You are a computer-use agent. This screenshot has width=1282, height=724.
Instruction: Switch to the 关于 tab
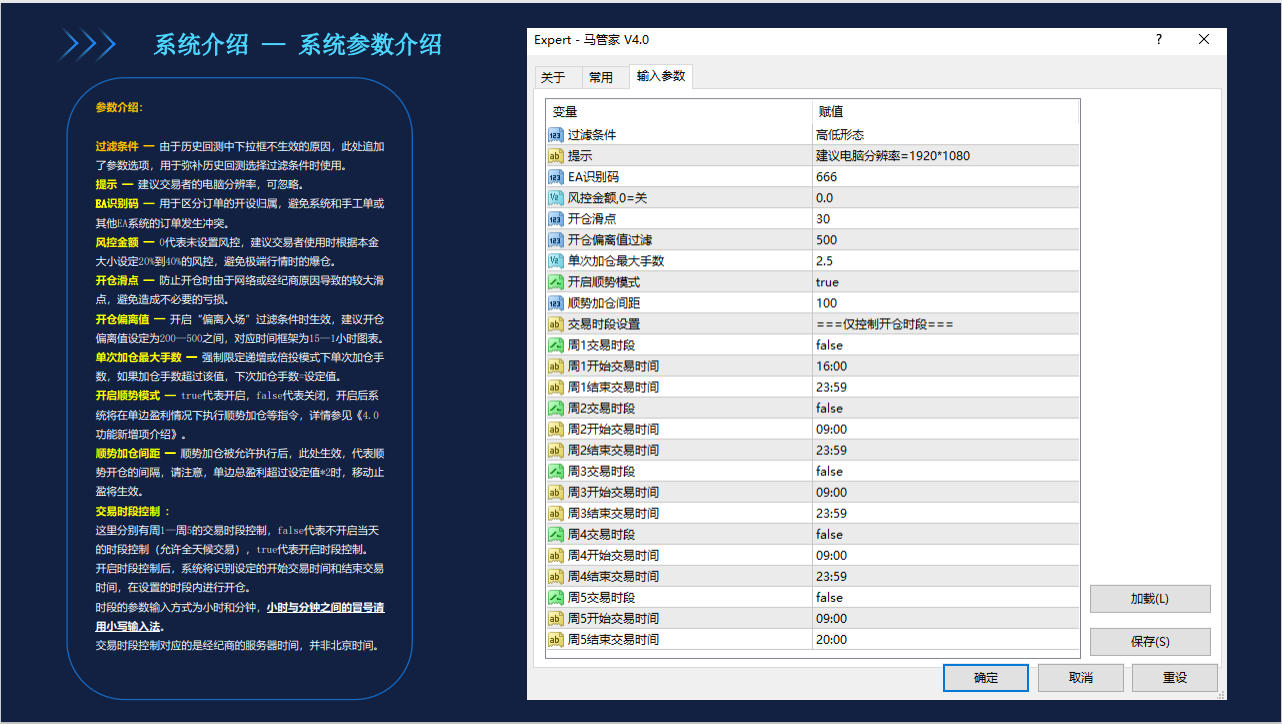tap(553, 77)
